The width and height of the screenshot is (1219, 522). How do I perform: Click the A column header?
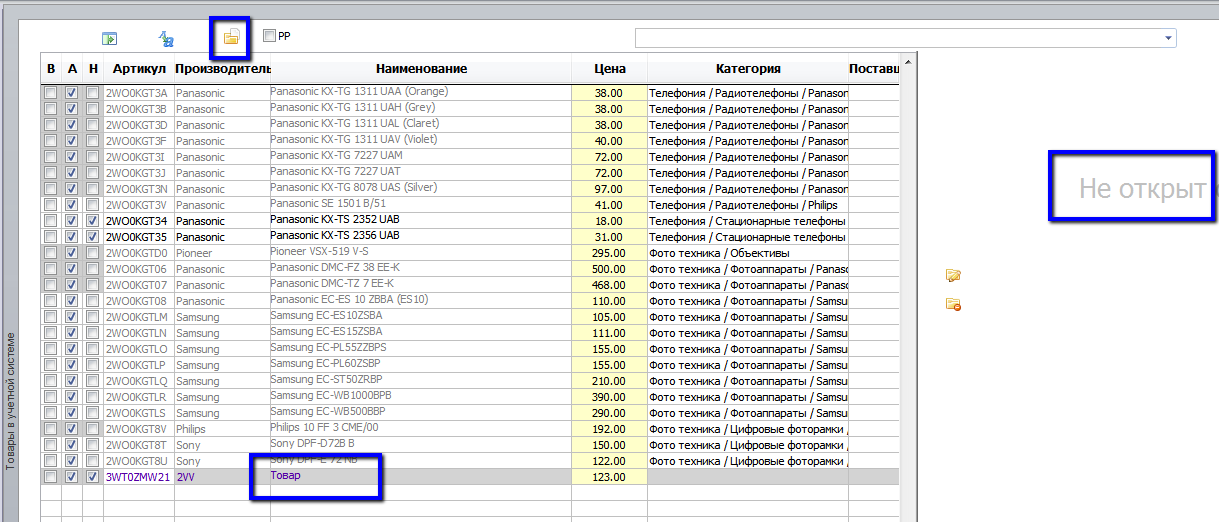(72, 68)
